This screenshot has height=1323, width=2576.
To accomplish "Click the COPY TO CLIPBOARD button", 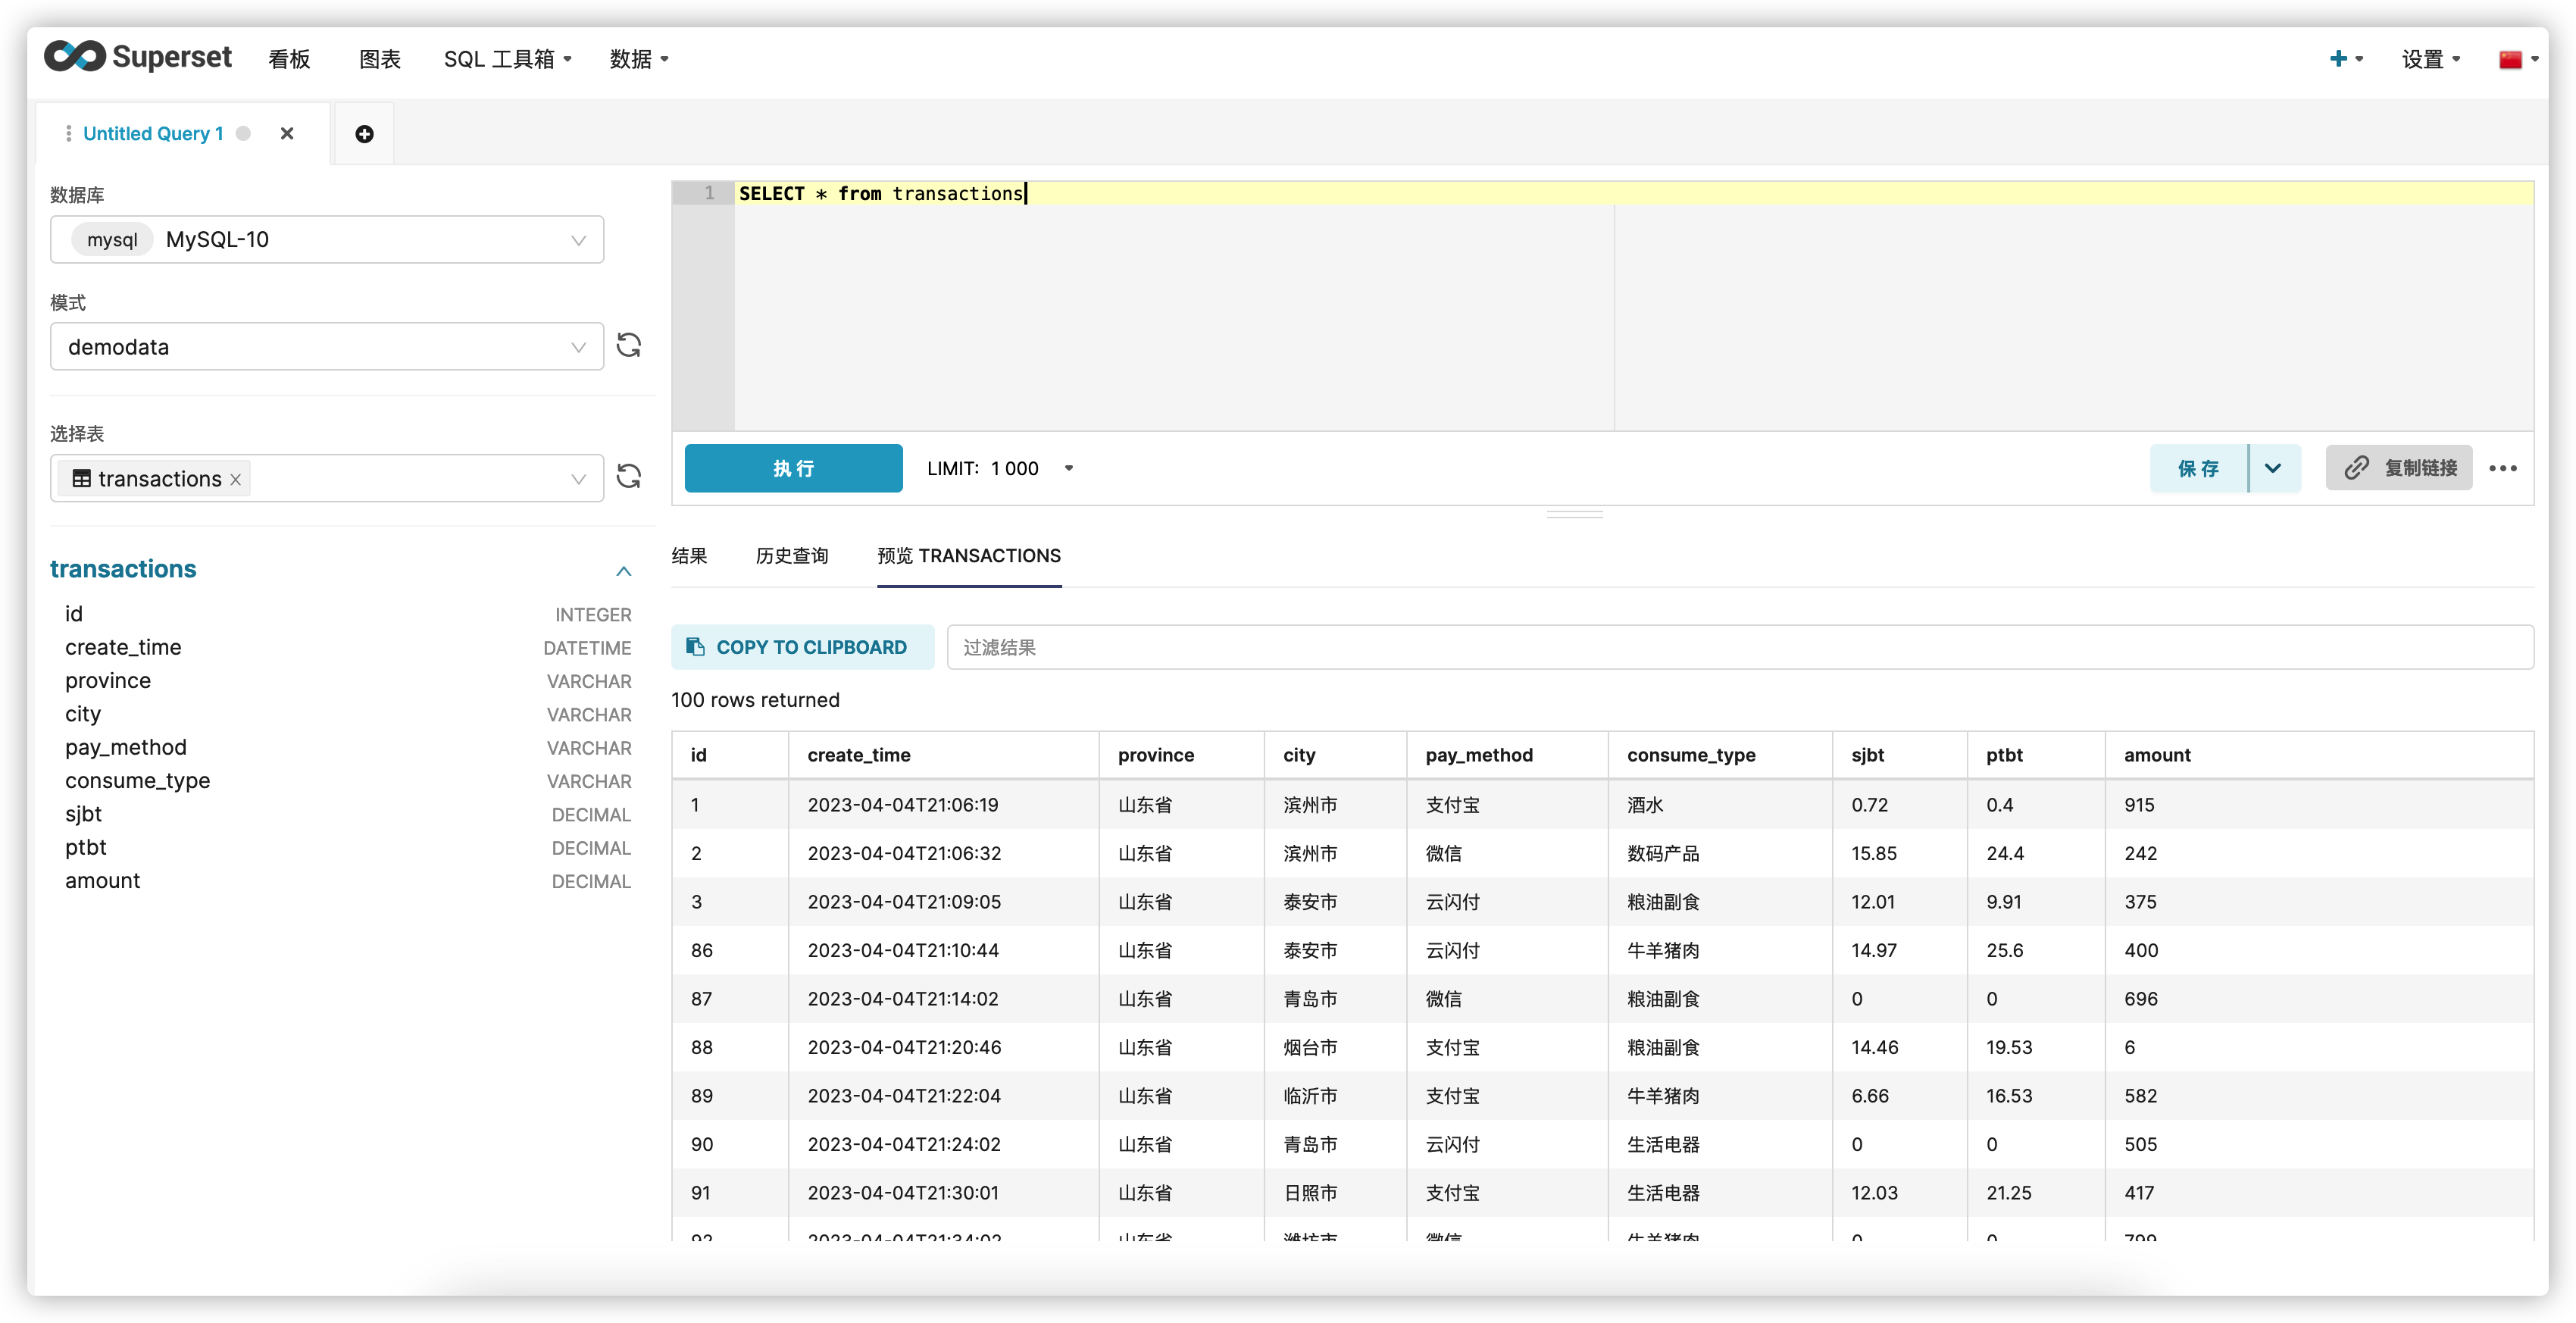I will click(803, 647).
